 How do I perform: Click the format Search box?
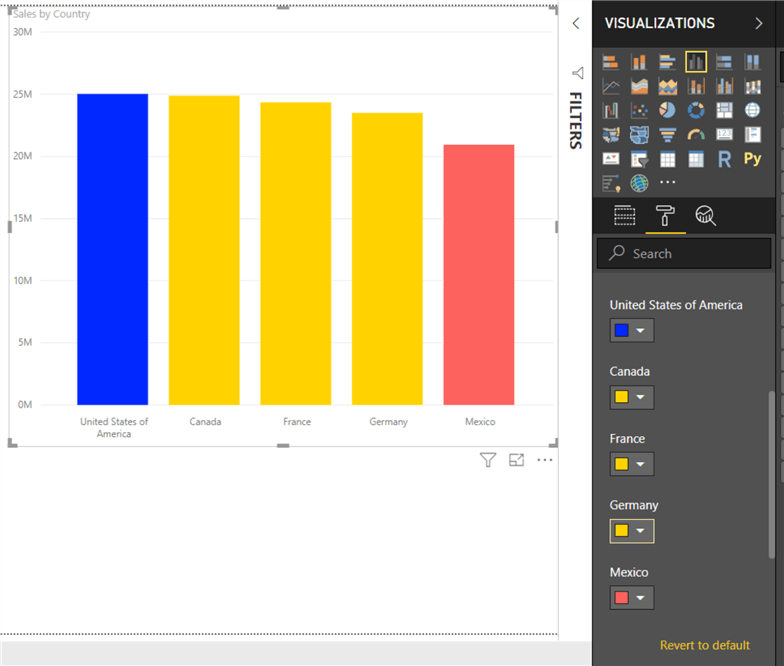click(684, 254)
